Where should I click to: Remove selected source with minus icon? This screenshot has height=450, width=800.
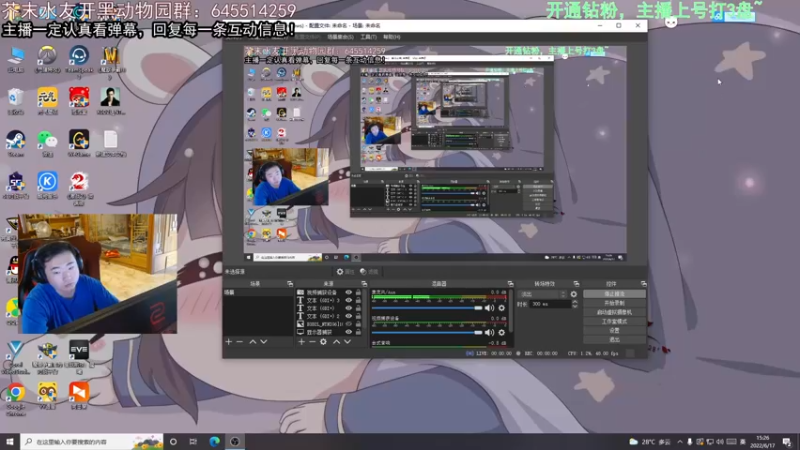pyautogui.click(x=312, y=341)
